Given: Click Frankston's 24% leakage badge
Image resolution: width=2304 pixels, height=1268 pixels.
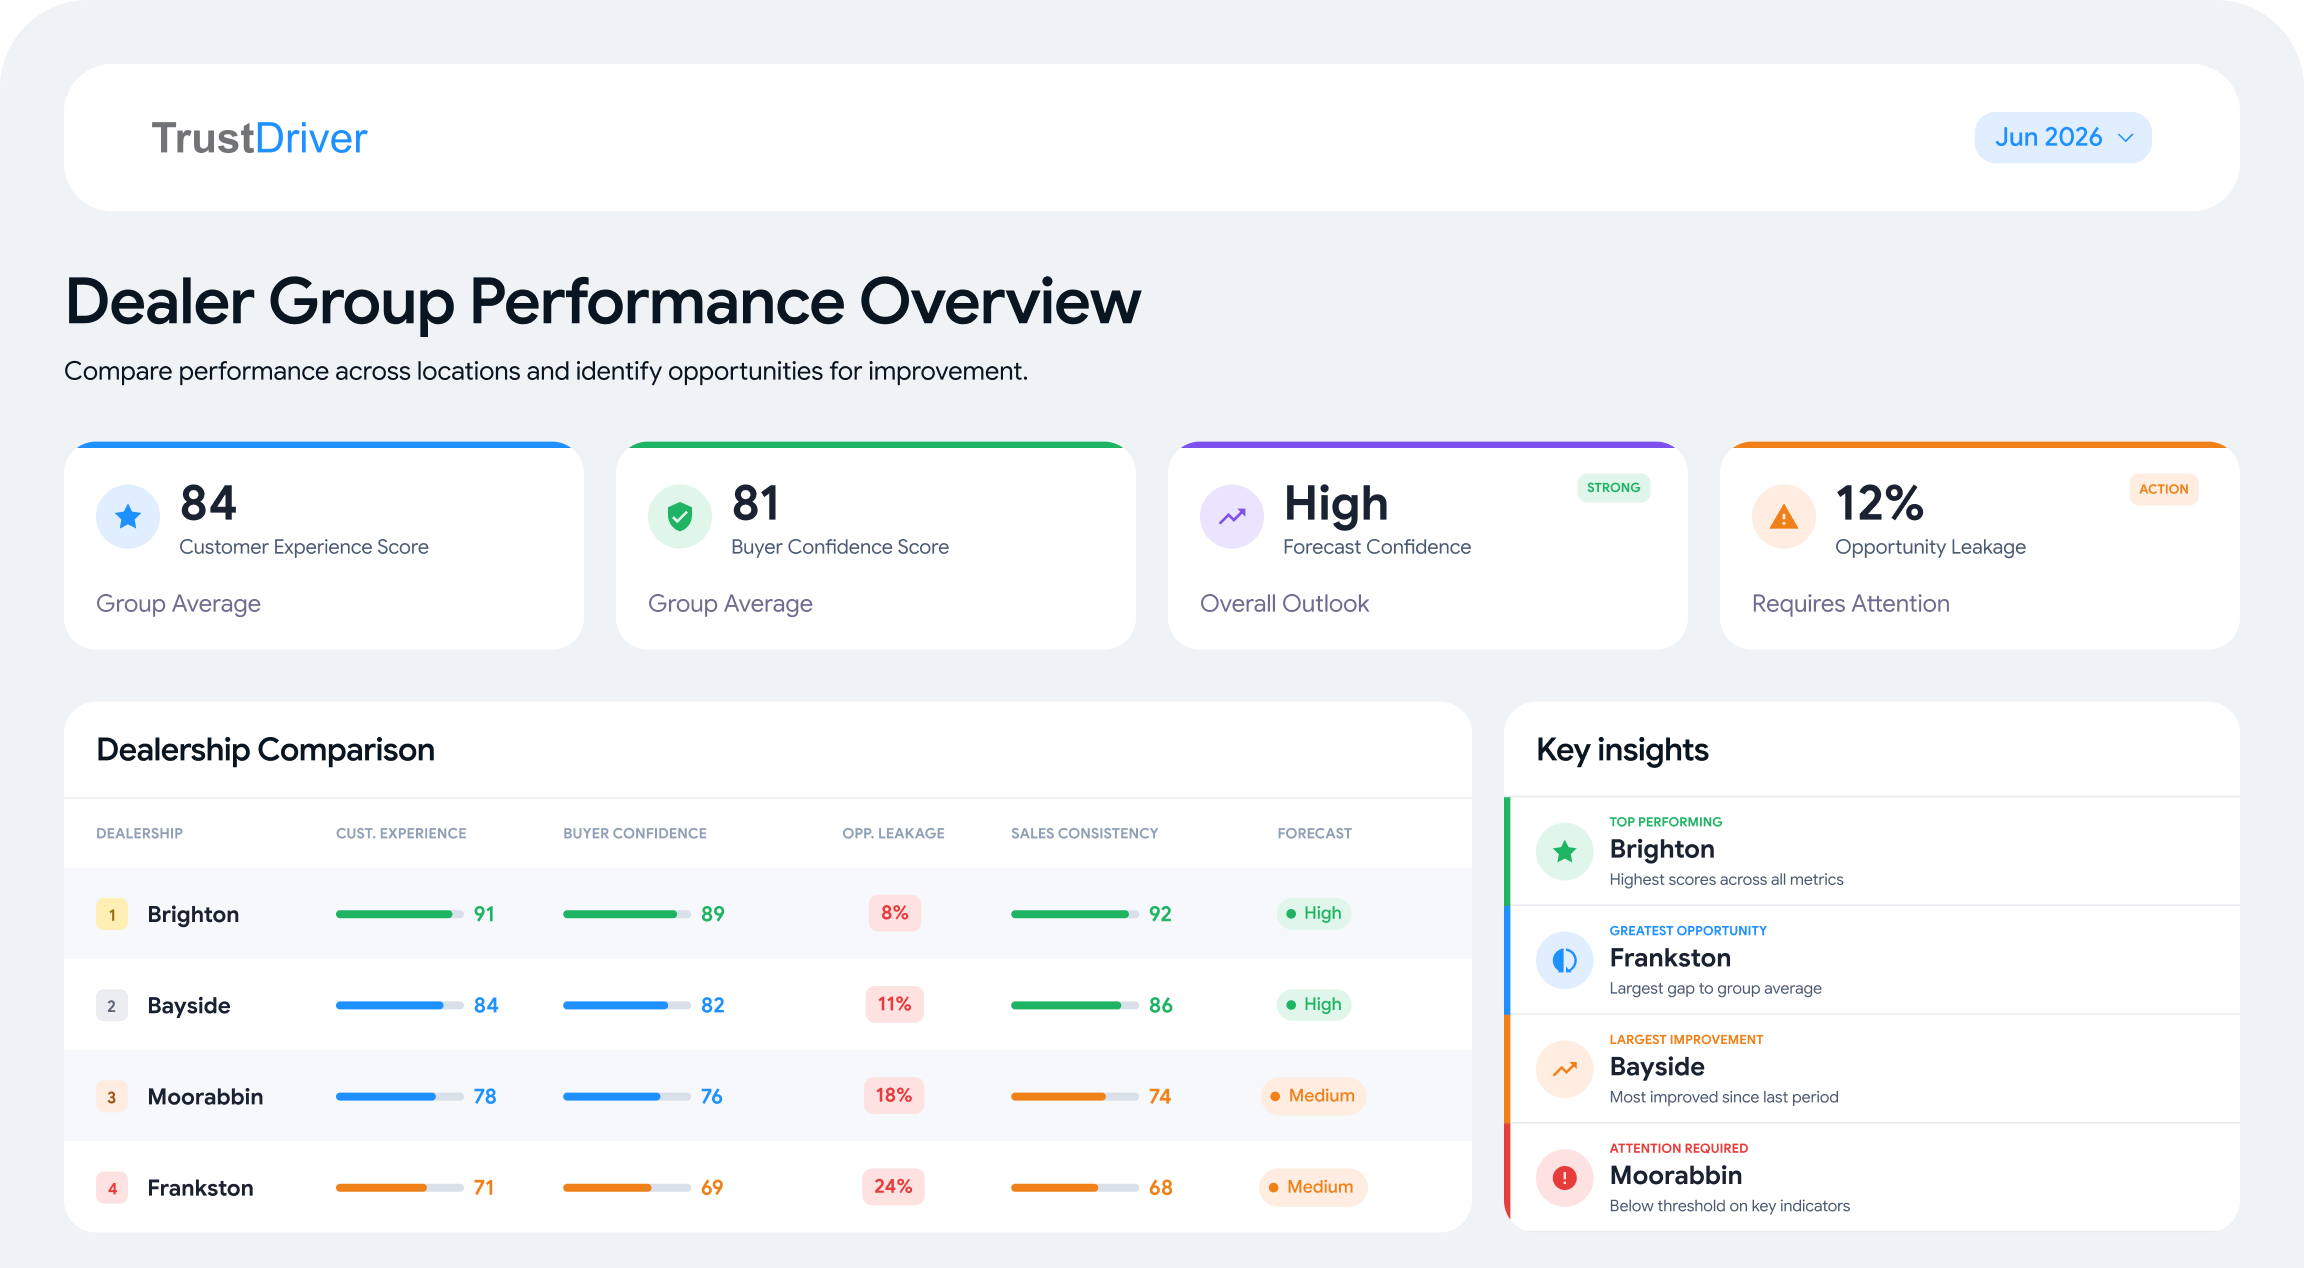Looking at the screenshot, I should click(x=894, y=1186).
